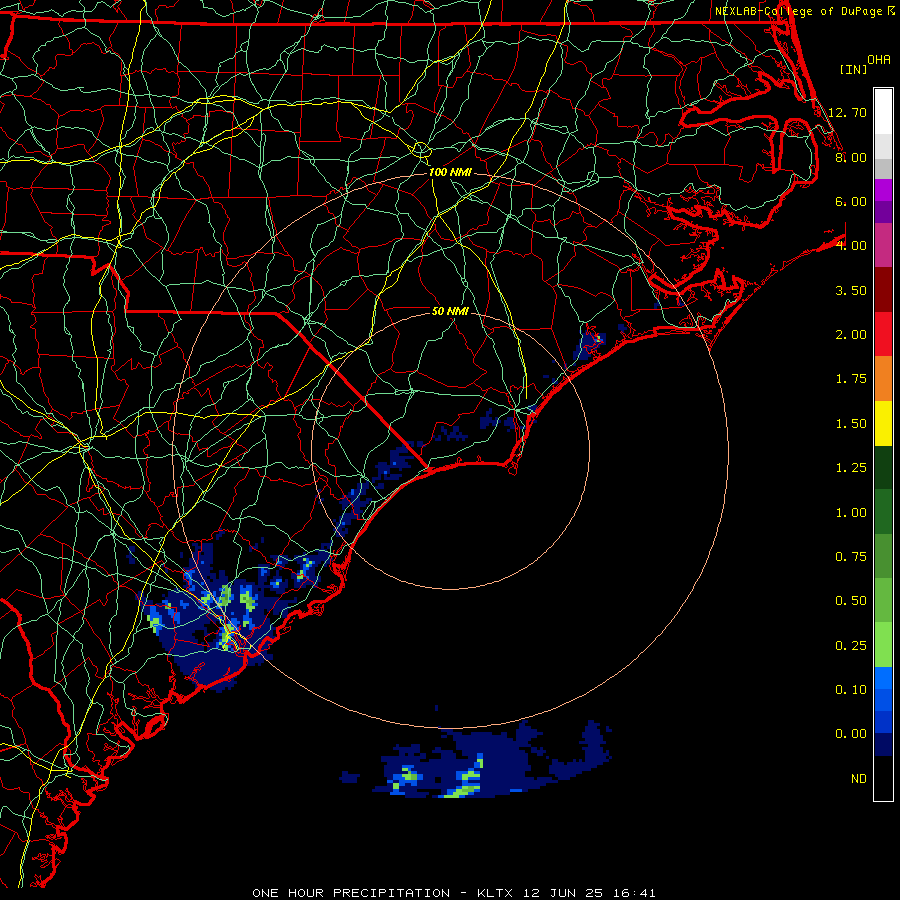Select the 0.75 legend value

tap(851, 557)
